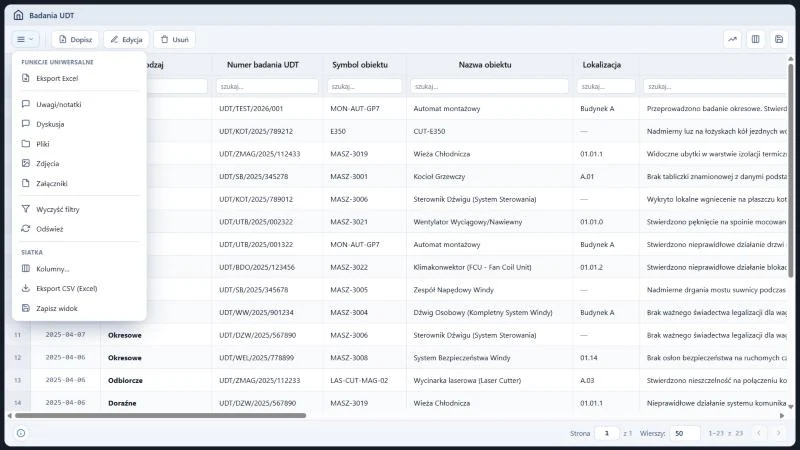
Task: Click the columns layout icon in toolbar
Action: pos(756,39)
